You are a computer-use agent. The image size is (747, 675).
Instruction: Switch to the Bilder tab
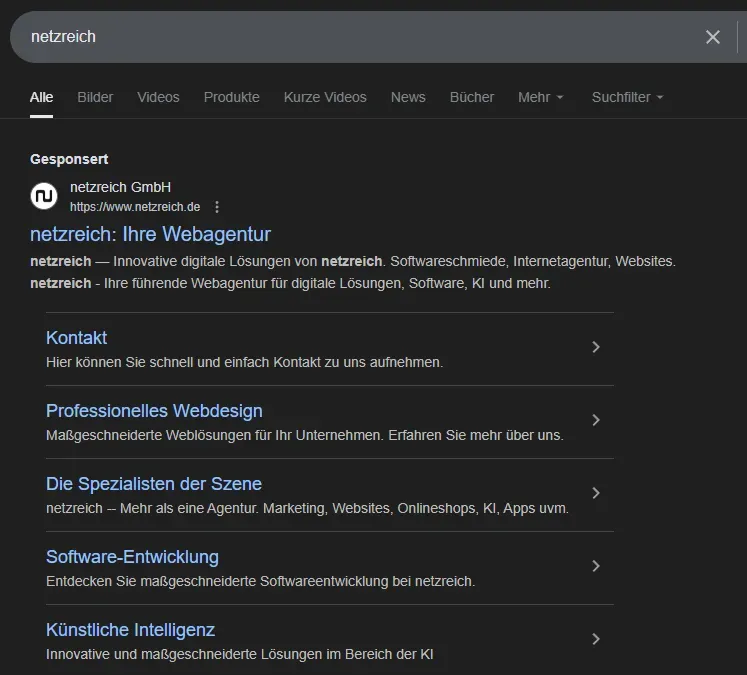pyautogui.click(x=95, y=97)
